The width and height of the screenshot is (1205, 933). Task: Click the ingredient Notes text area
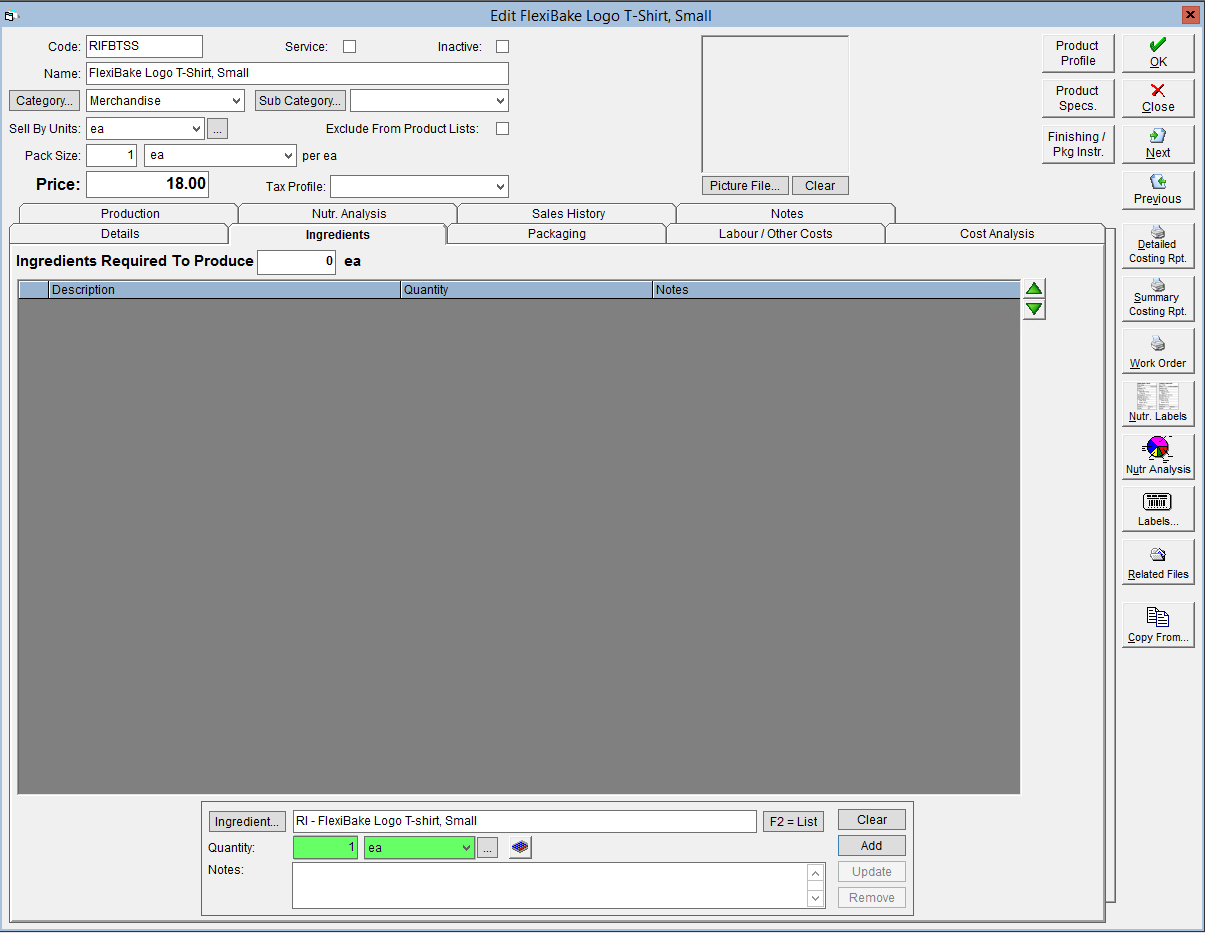550,885
